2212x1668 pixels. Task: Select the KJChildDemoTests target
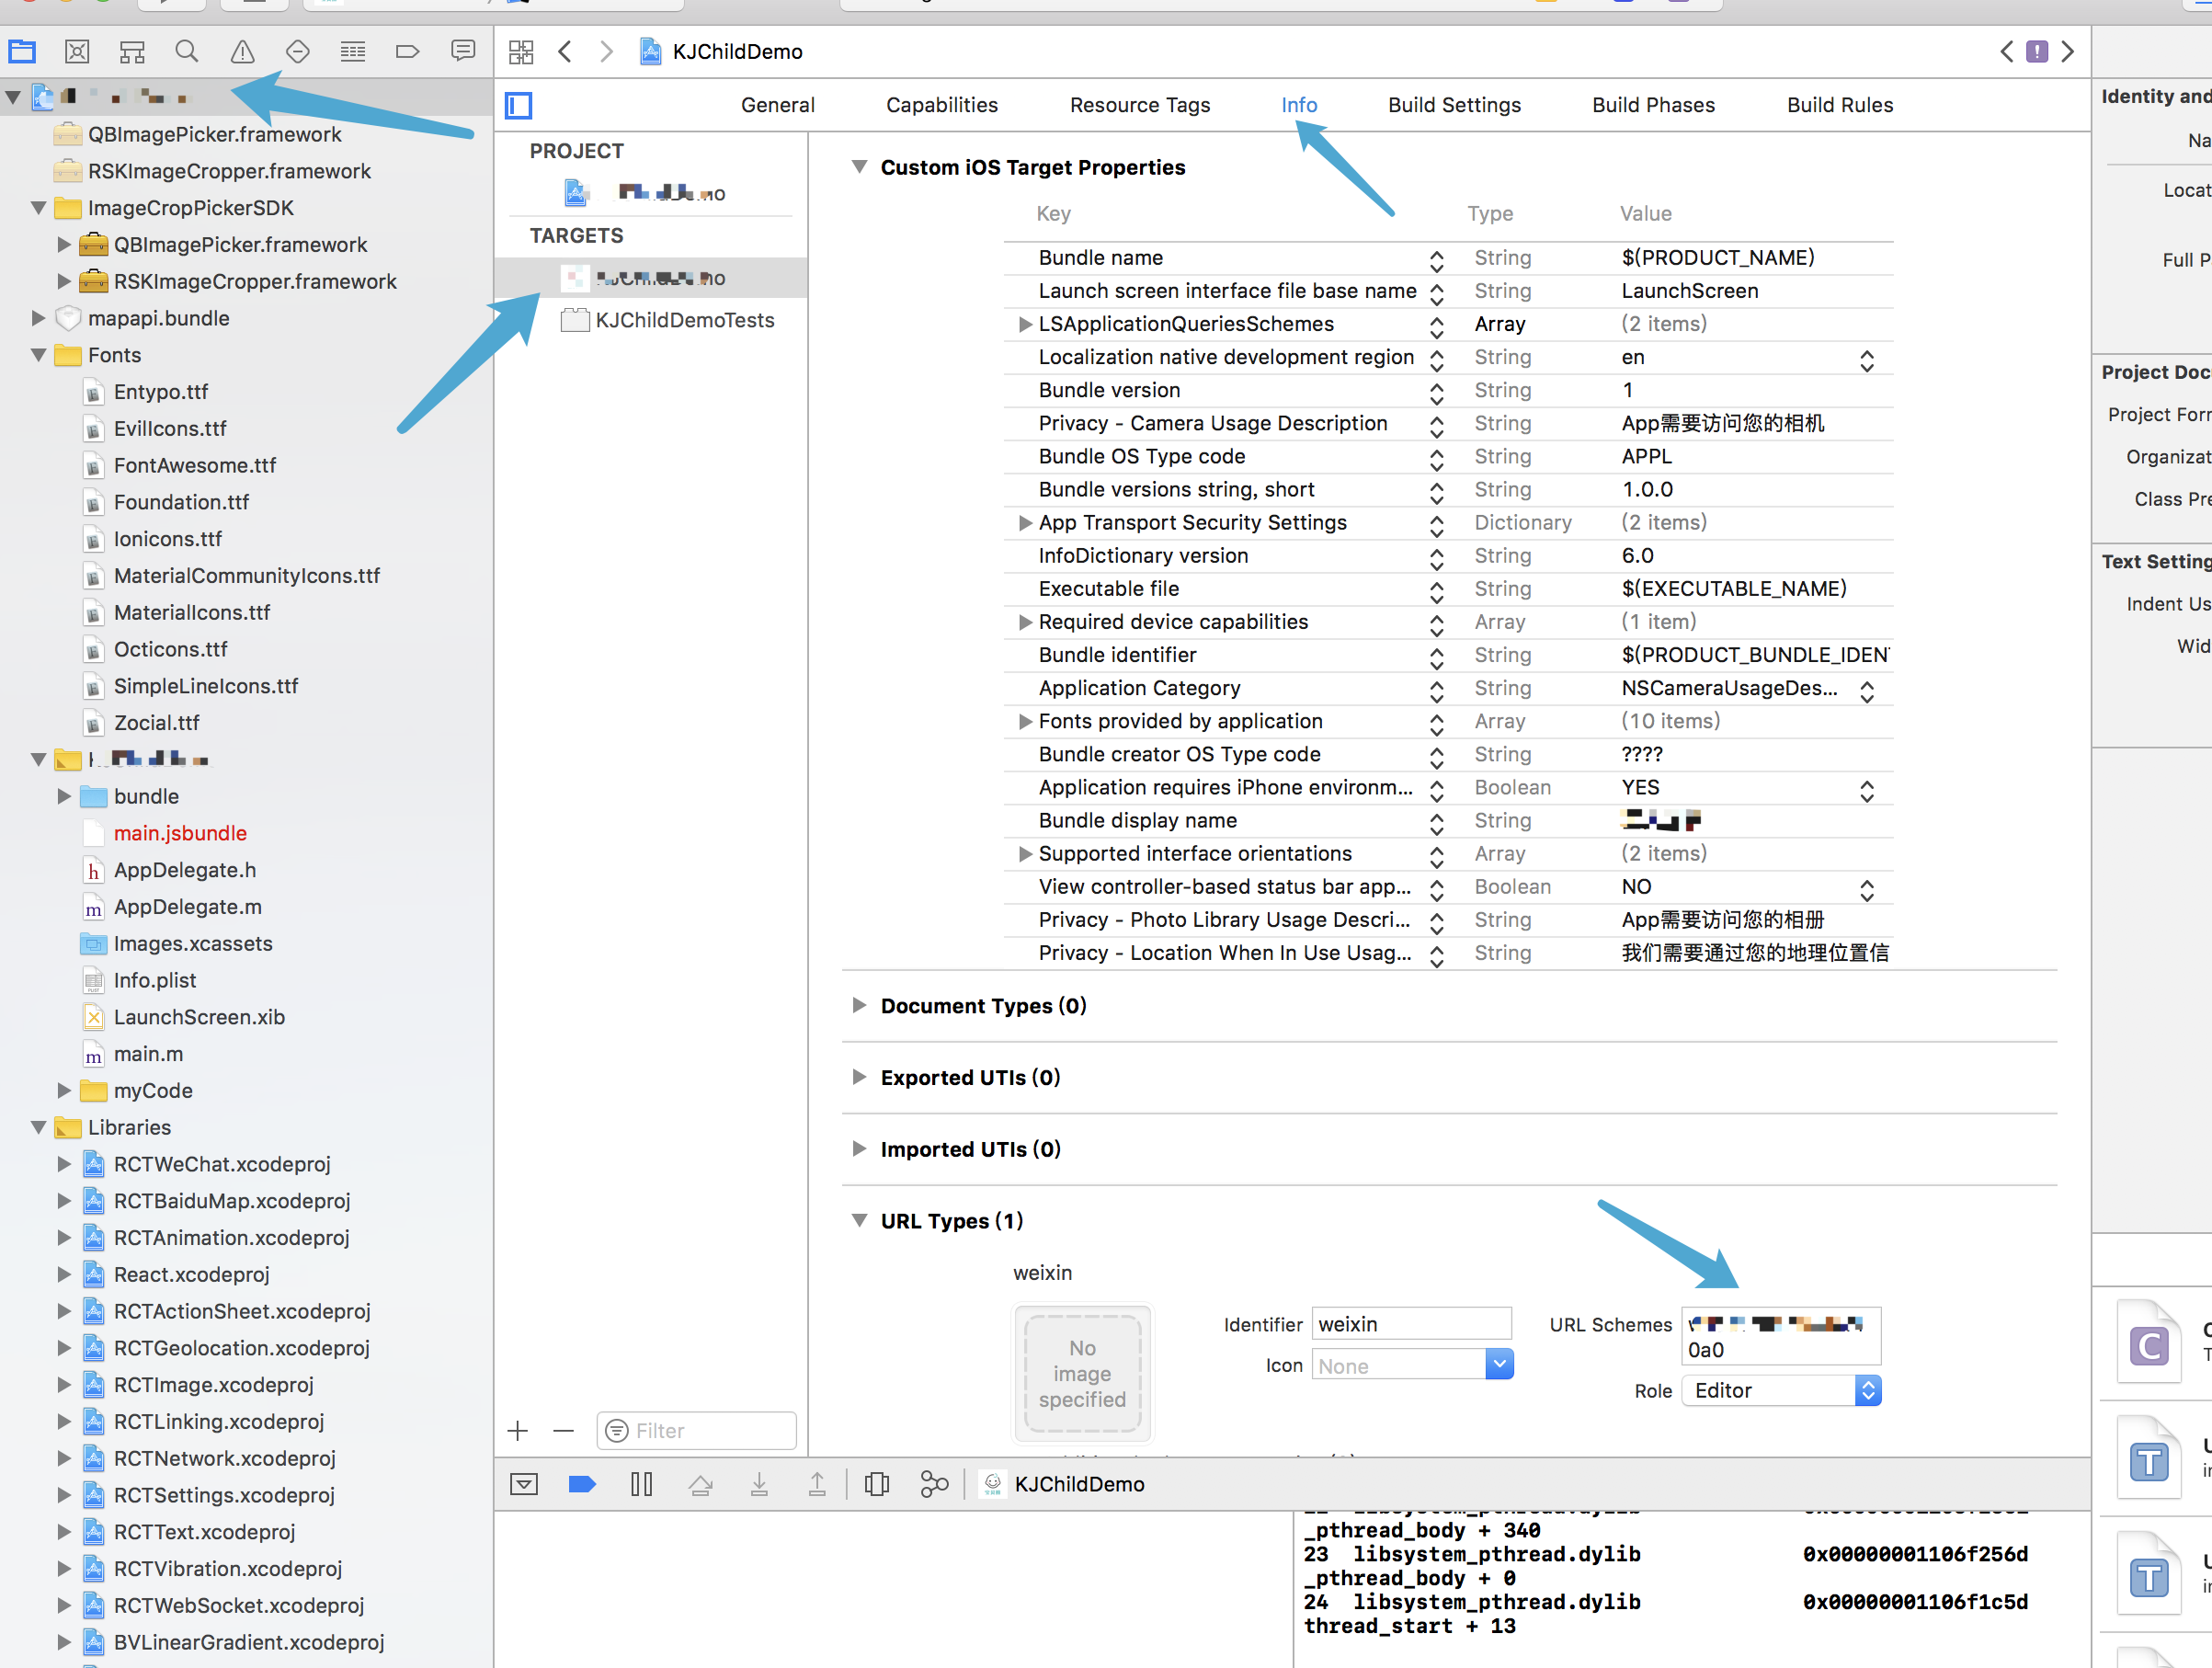(x=684, y=320)
